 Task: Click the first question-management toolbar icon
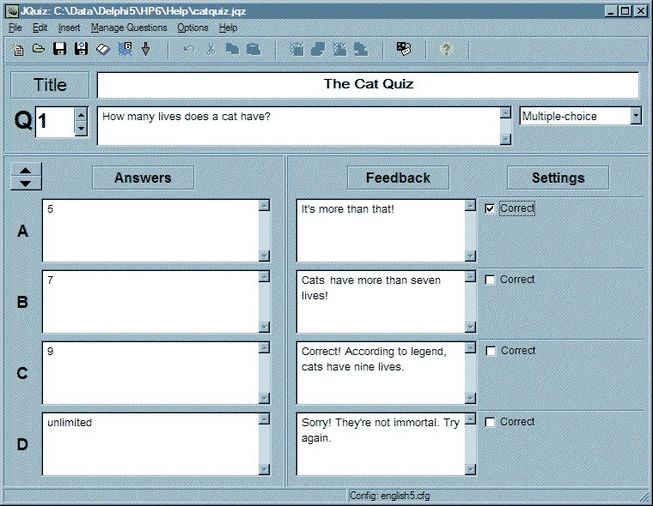pyautogui.click(x=297, y=49)
